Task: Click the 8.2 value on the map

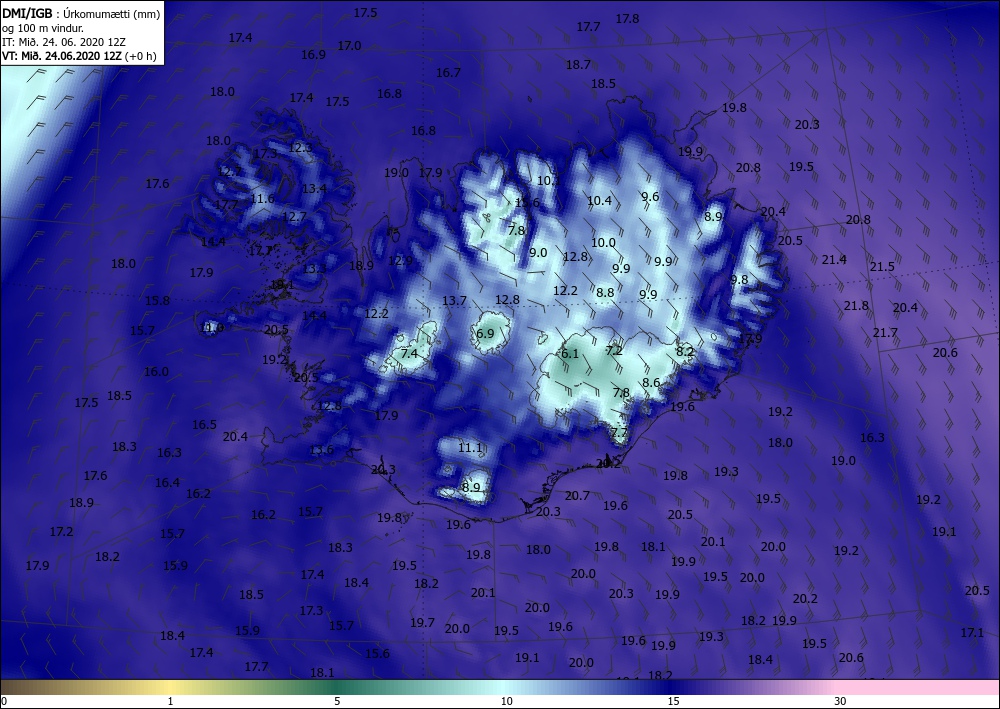Action: point(685,351)
